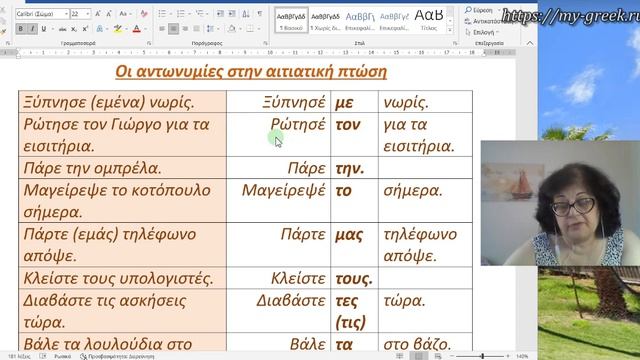Align paragraph to the left

(162, 29)
